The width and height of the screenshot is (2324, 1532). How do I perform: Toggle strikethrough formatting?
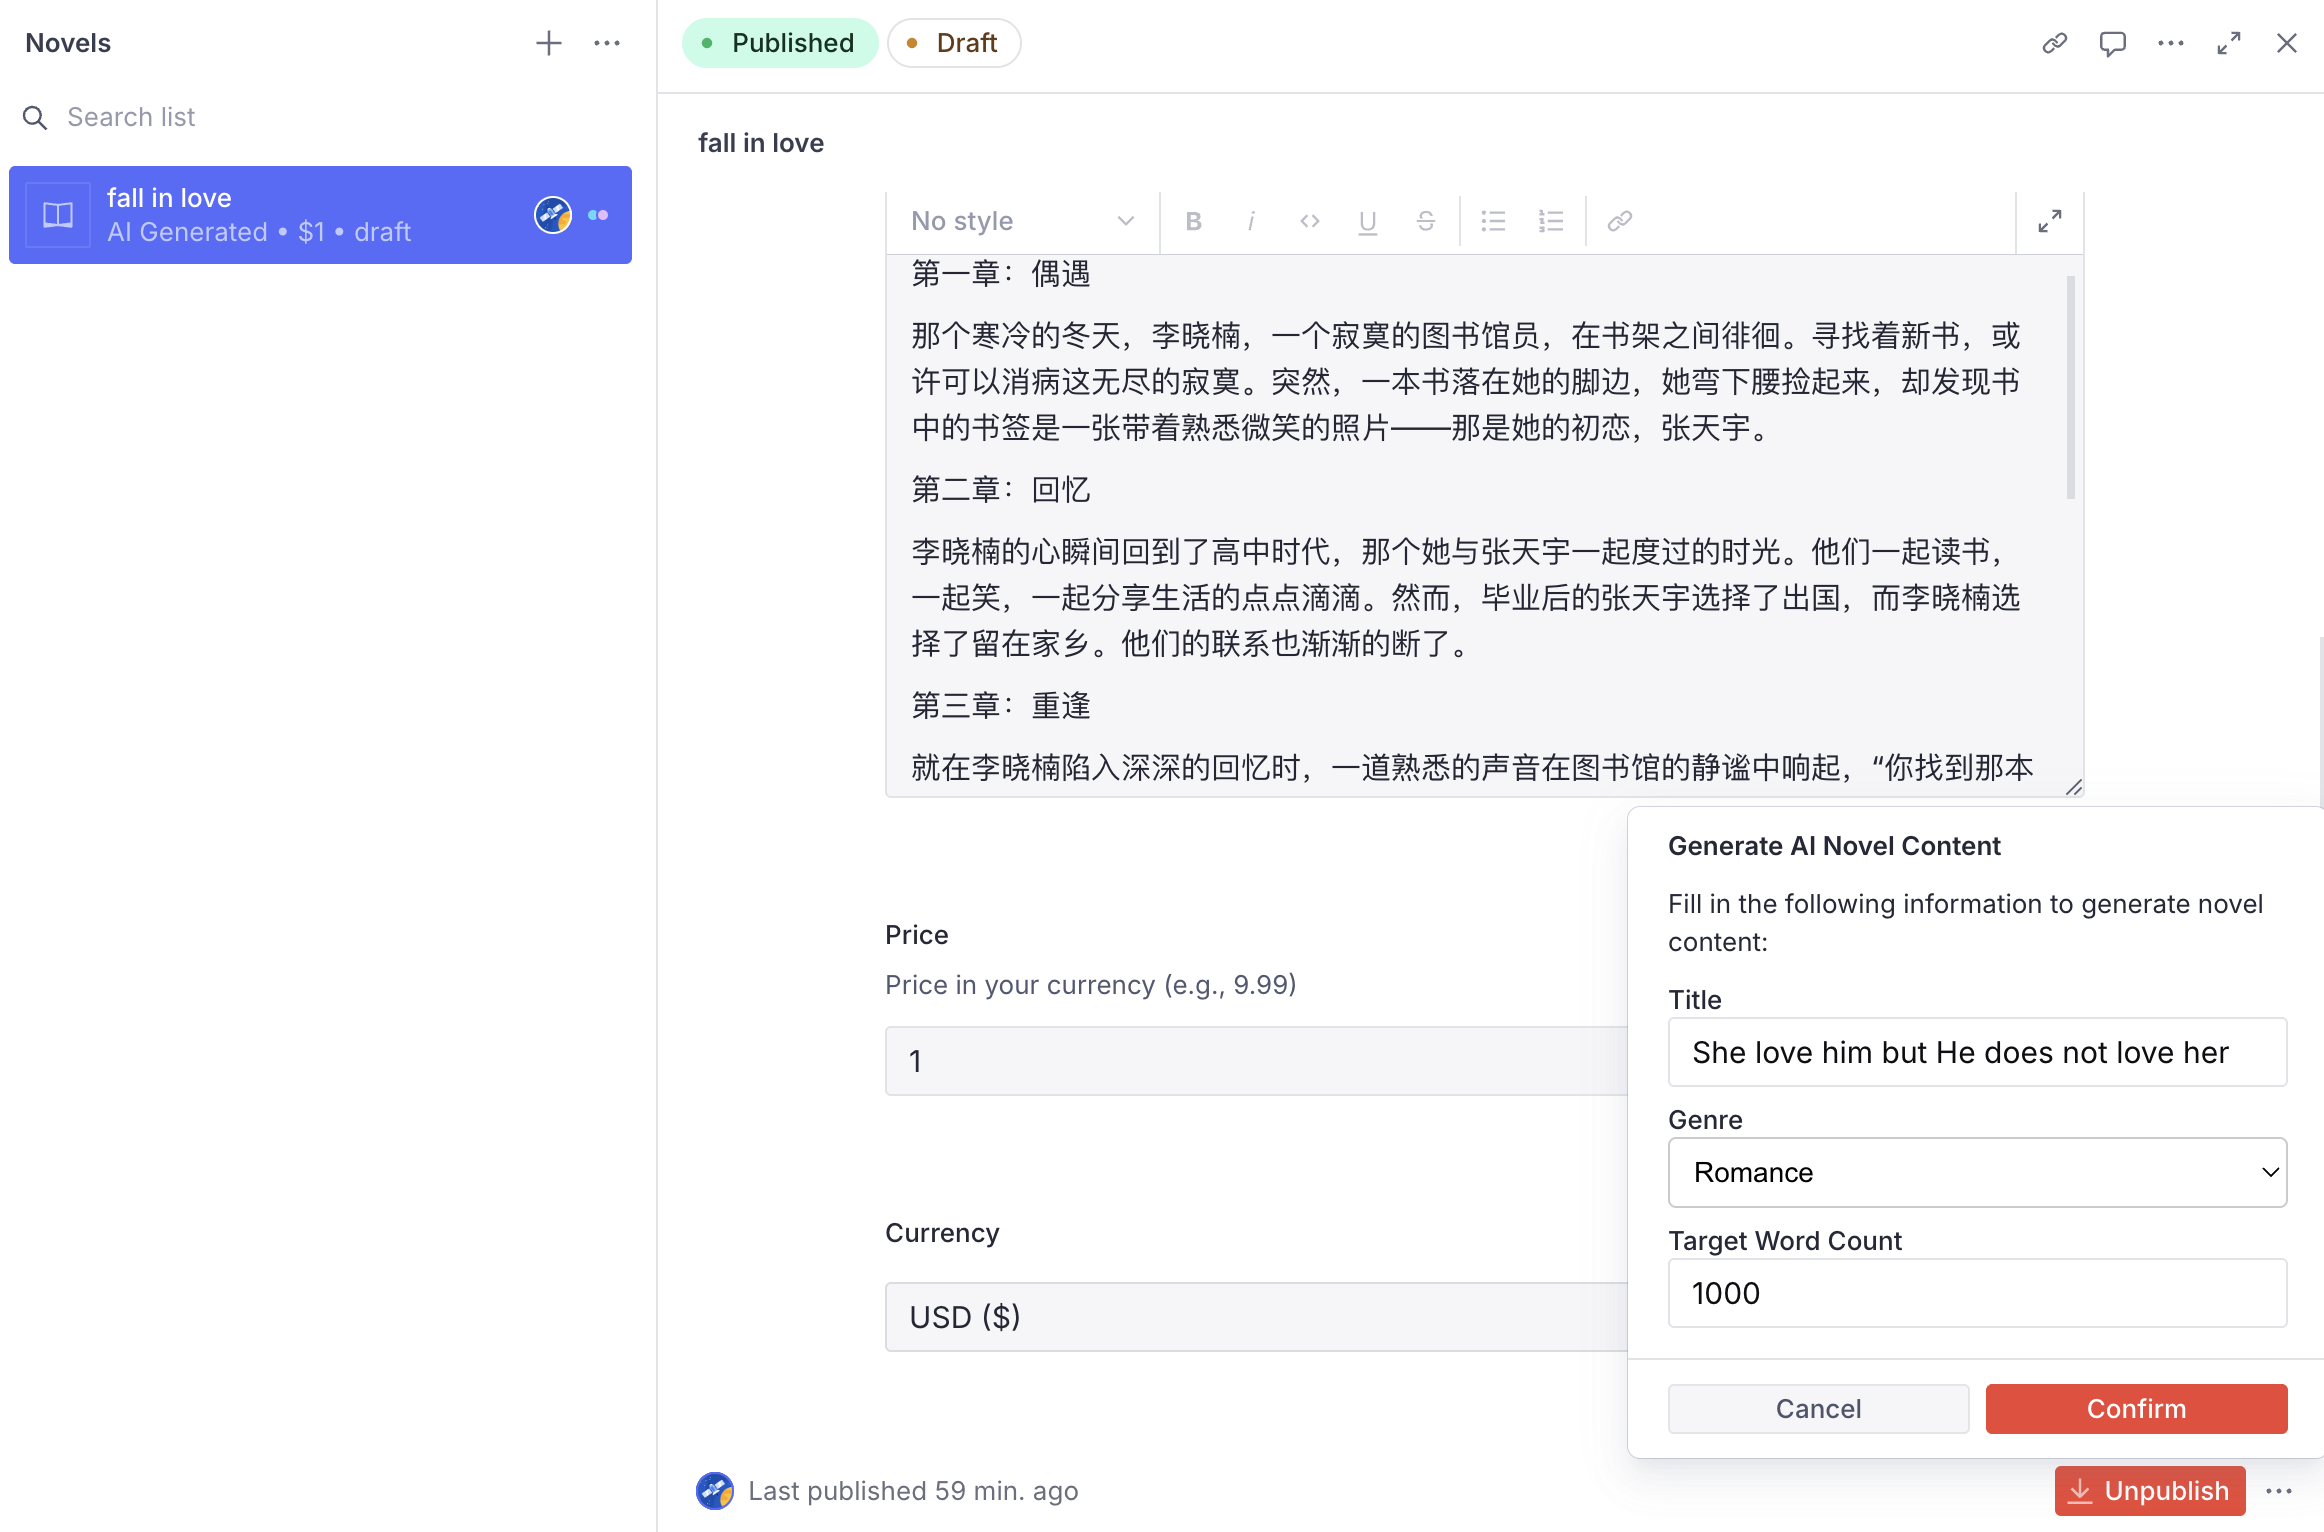click(x=1425, y=221)
